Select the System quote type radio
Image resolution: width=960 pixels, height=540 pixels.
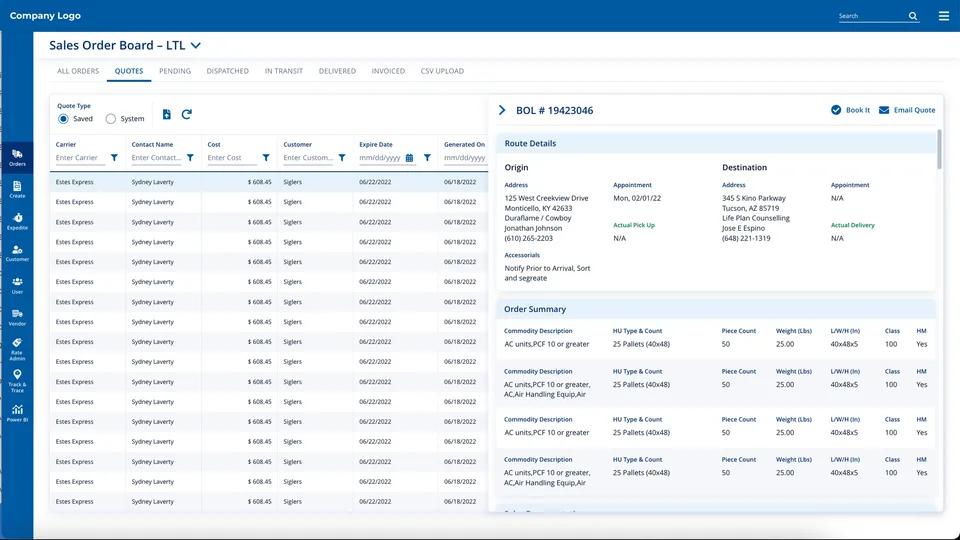(x=111, y=119)
